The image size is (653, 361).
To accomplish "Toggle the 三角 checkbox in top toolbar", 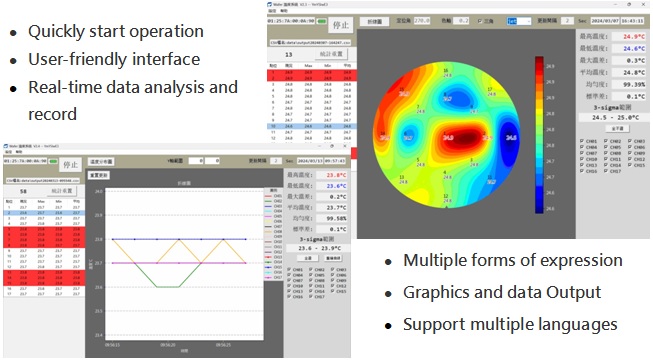I will [479, 21].
